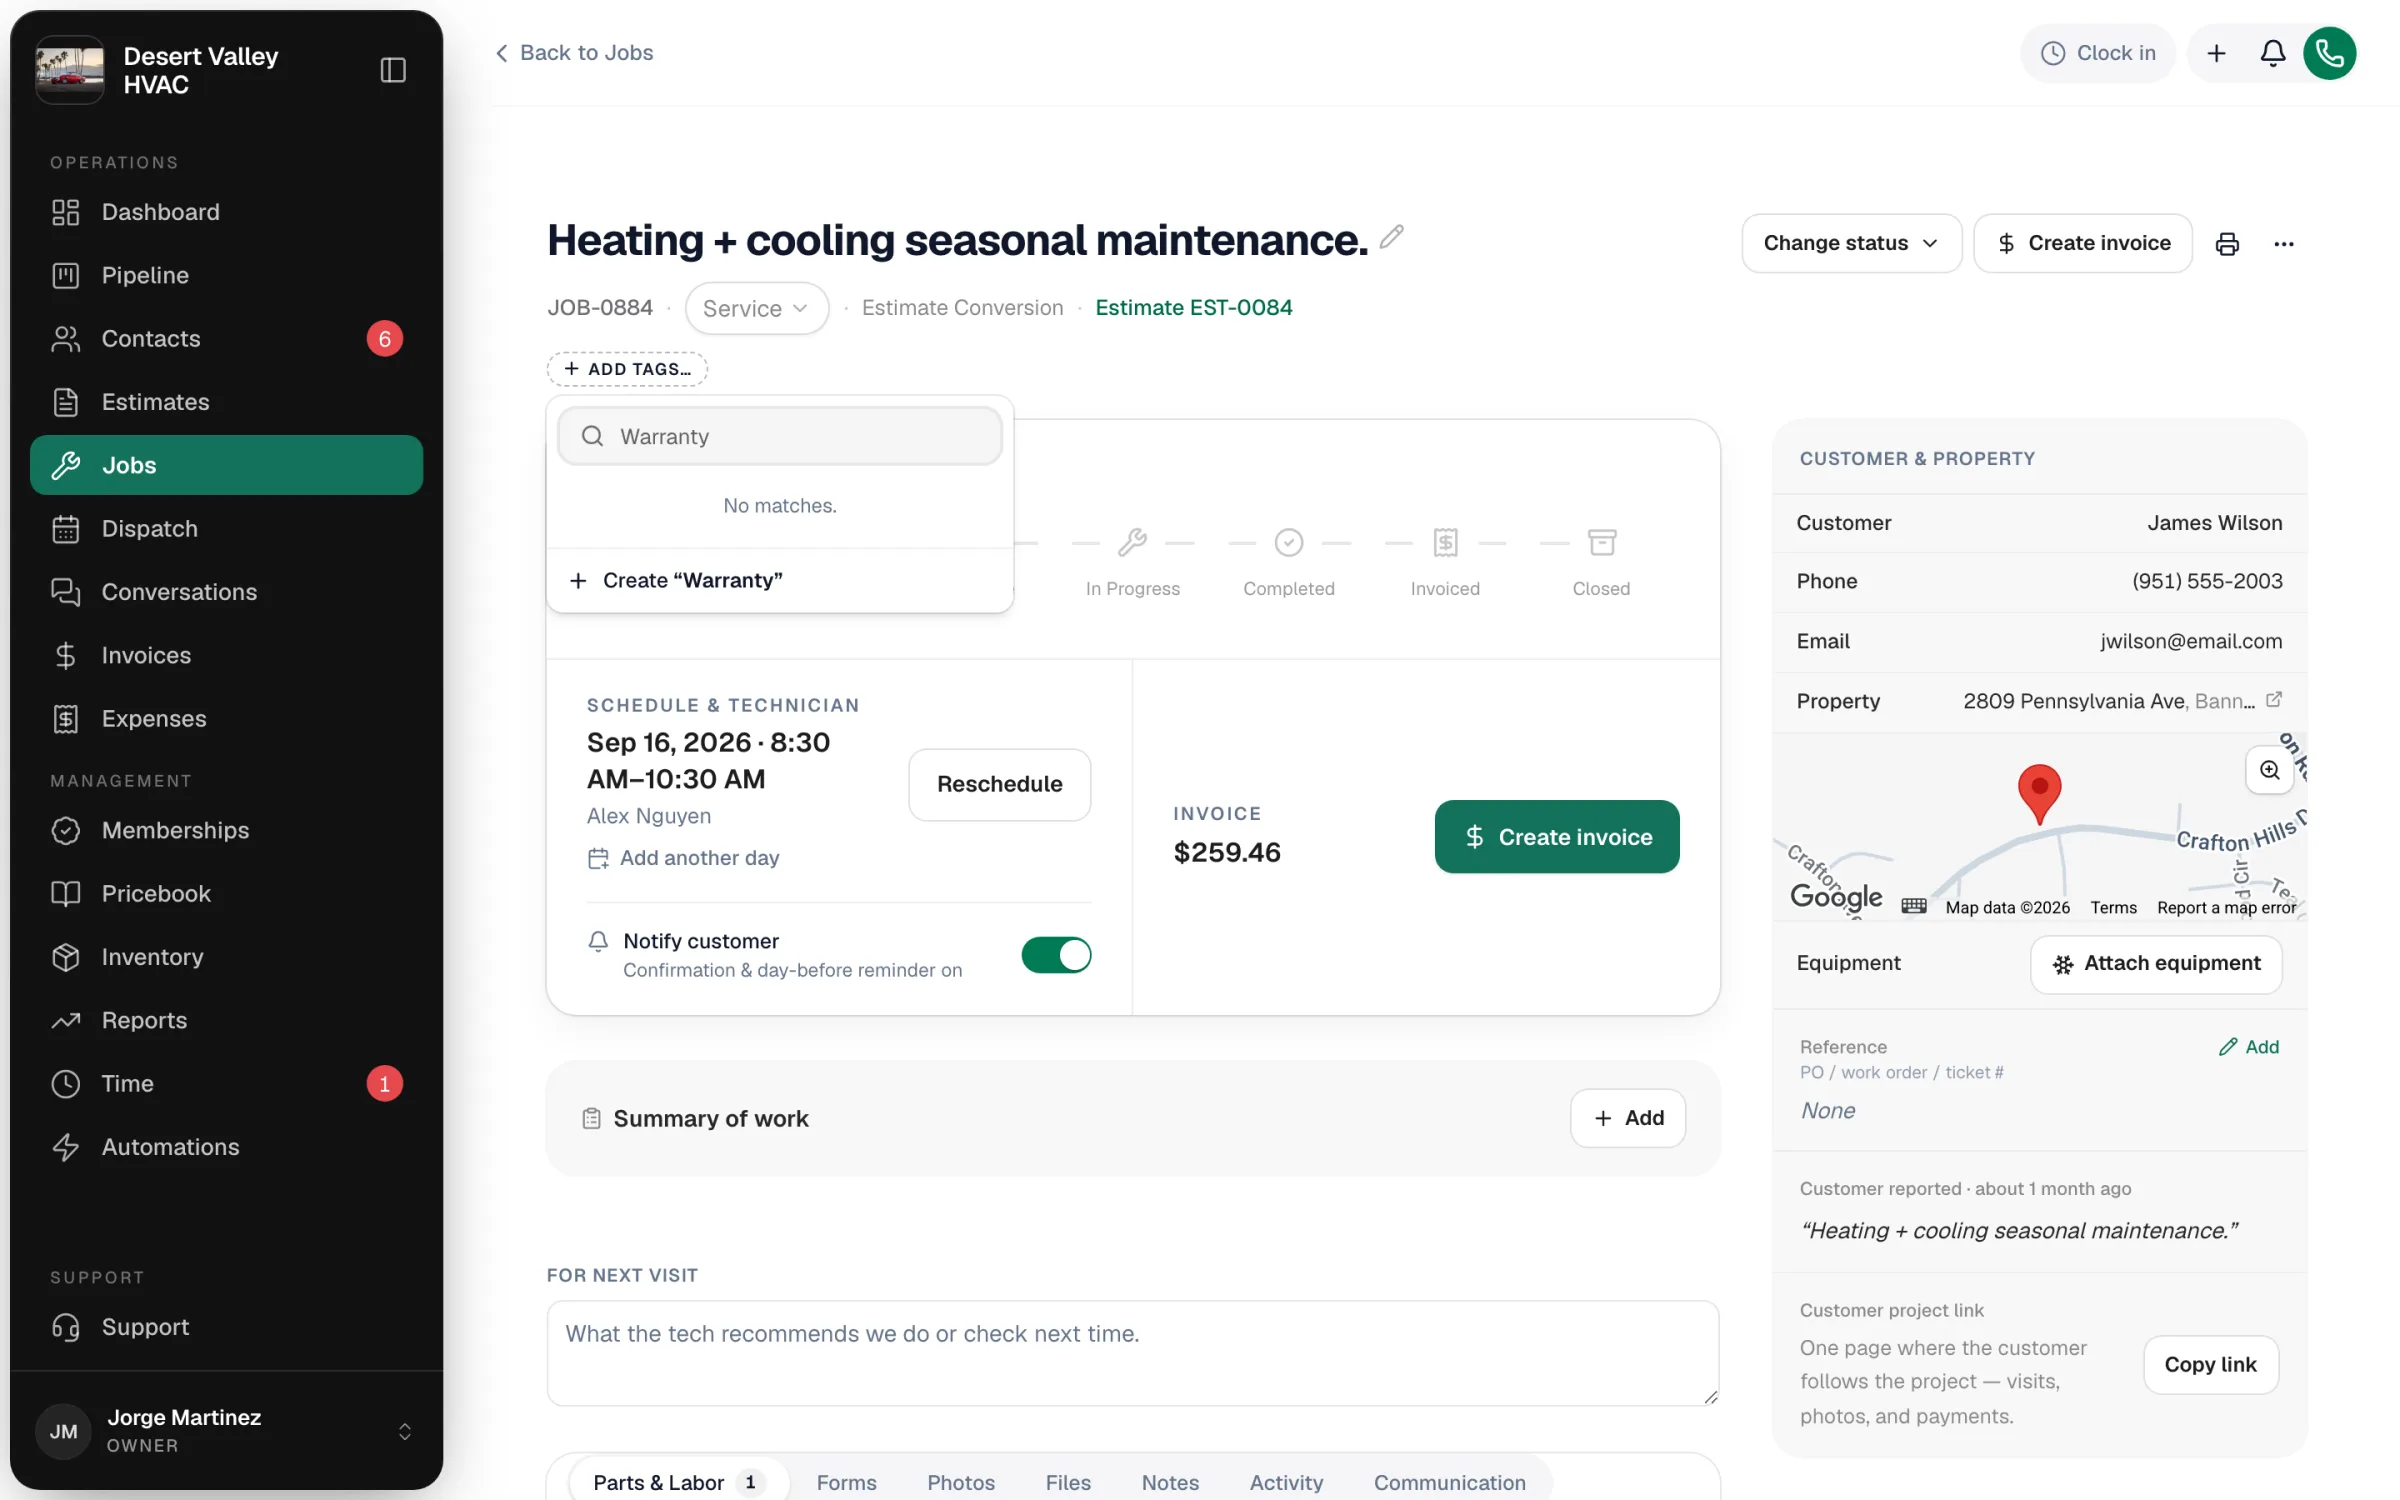Click the map Terms link

coord(2113,908)
